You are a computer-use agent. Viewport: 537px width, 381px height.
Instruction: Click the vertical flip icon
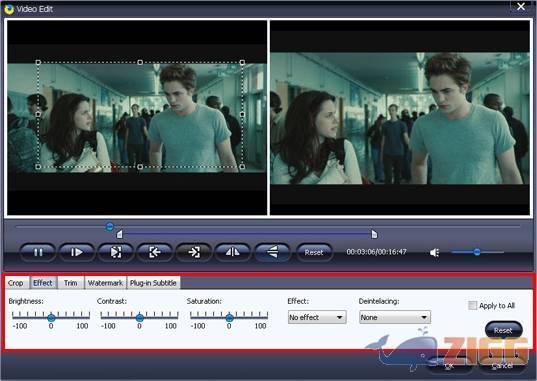tap(273, 253)
